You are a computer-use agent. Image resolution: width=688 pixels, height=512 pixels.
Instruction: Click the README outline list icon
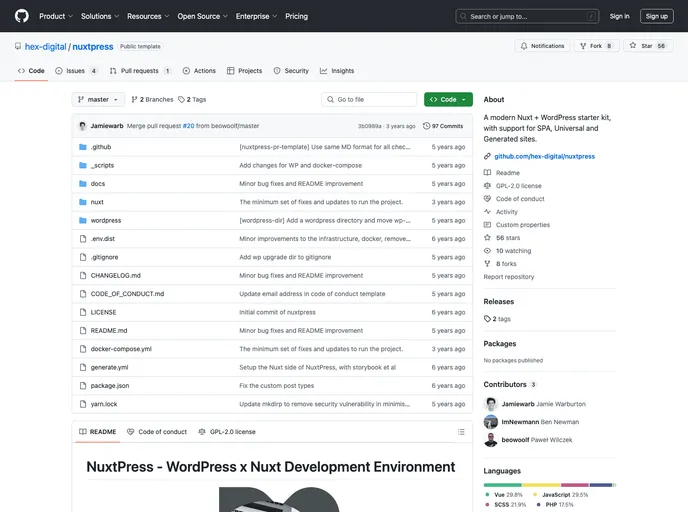(461, 432)
